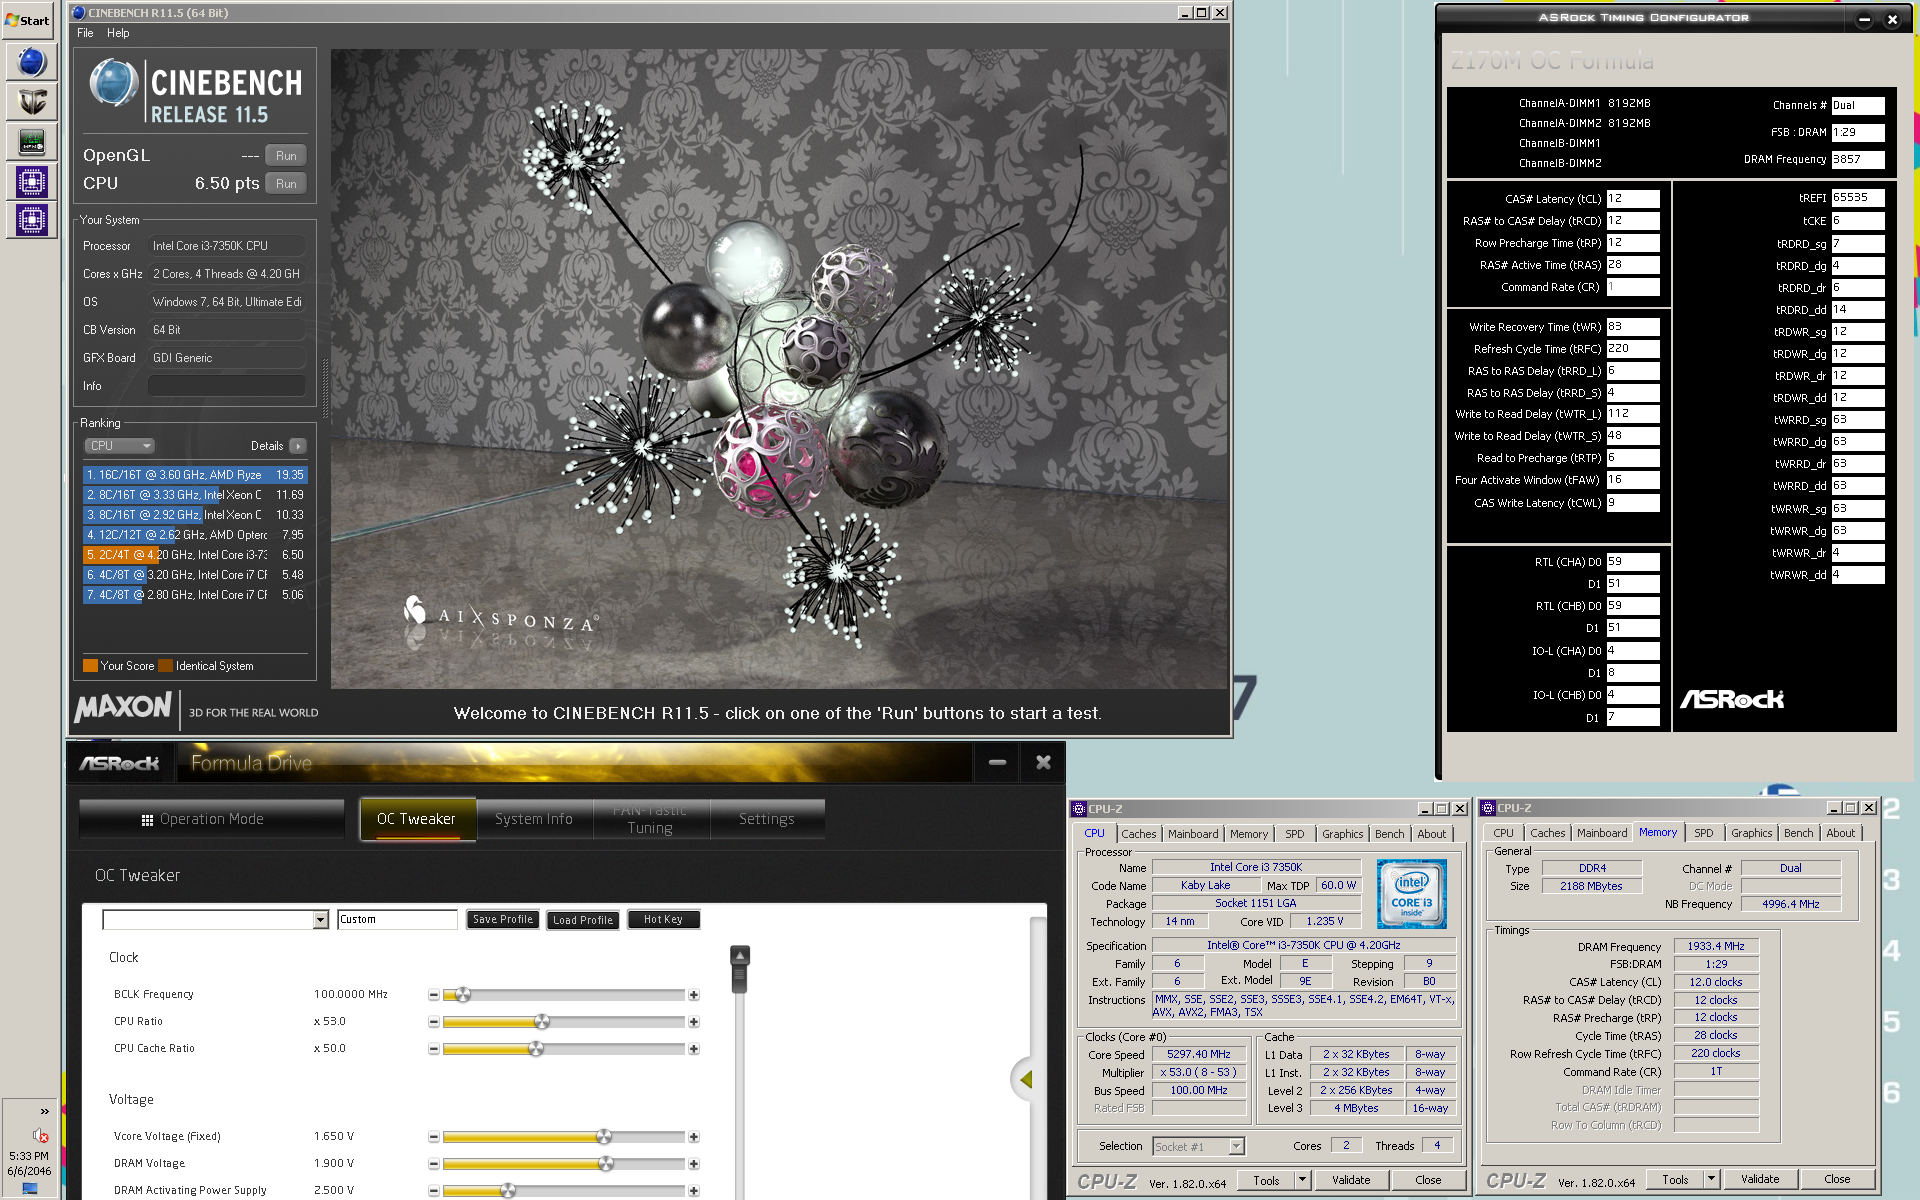The height and width of the screenshot is (1200, 1920).
Task: Open Tools dropdown arrow in right CPU-Z
Action: point(1711,1179)
